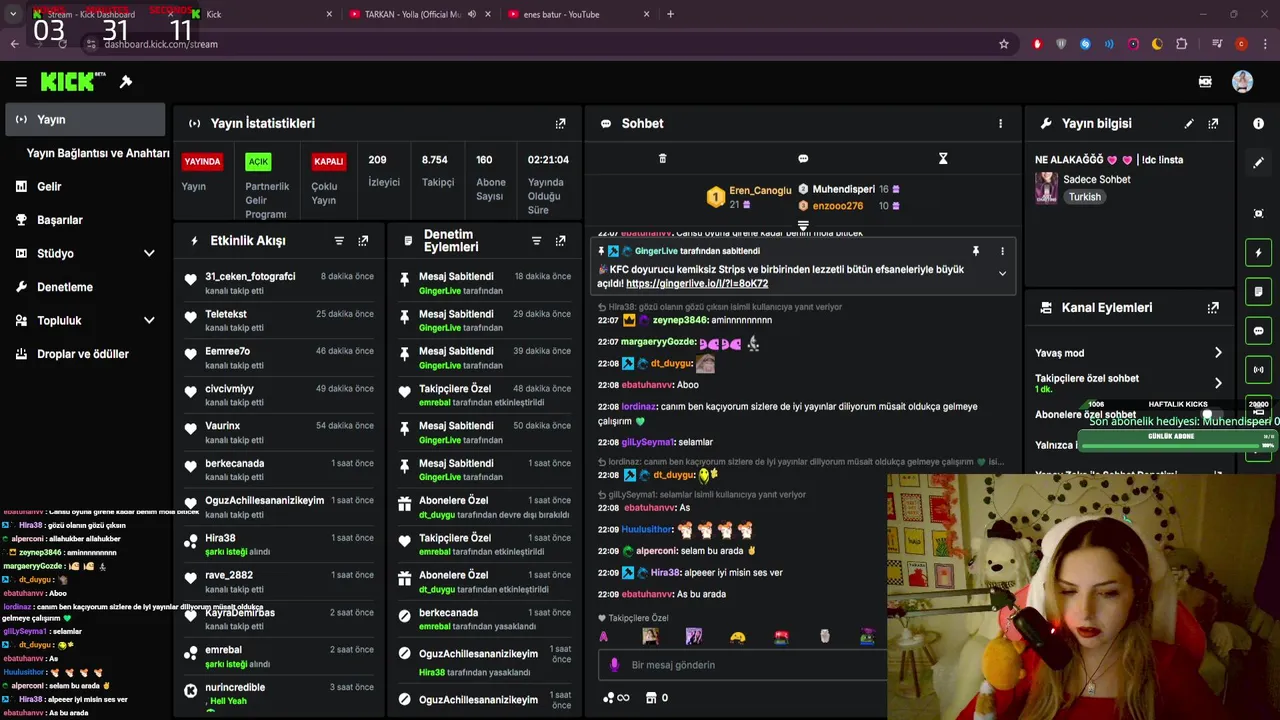Open Yayın Bağlantısı ve Anahtarı
1280x720 pixels.
click(x=98, y=153)
